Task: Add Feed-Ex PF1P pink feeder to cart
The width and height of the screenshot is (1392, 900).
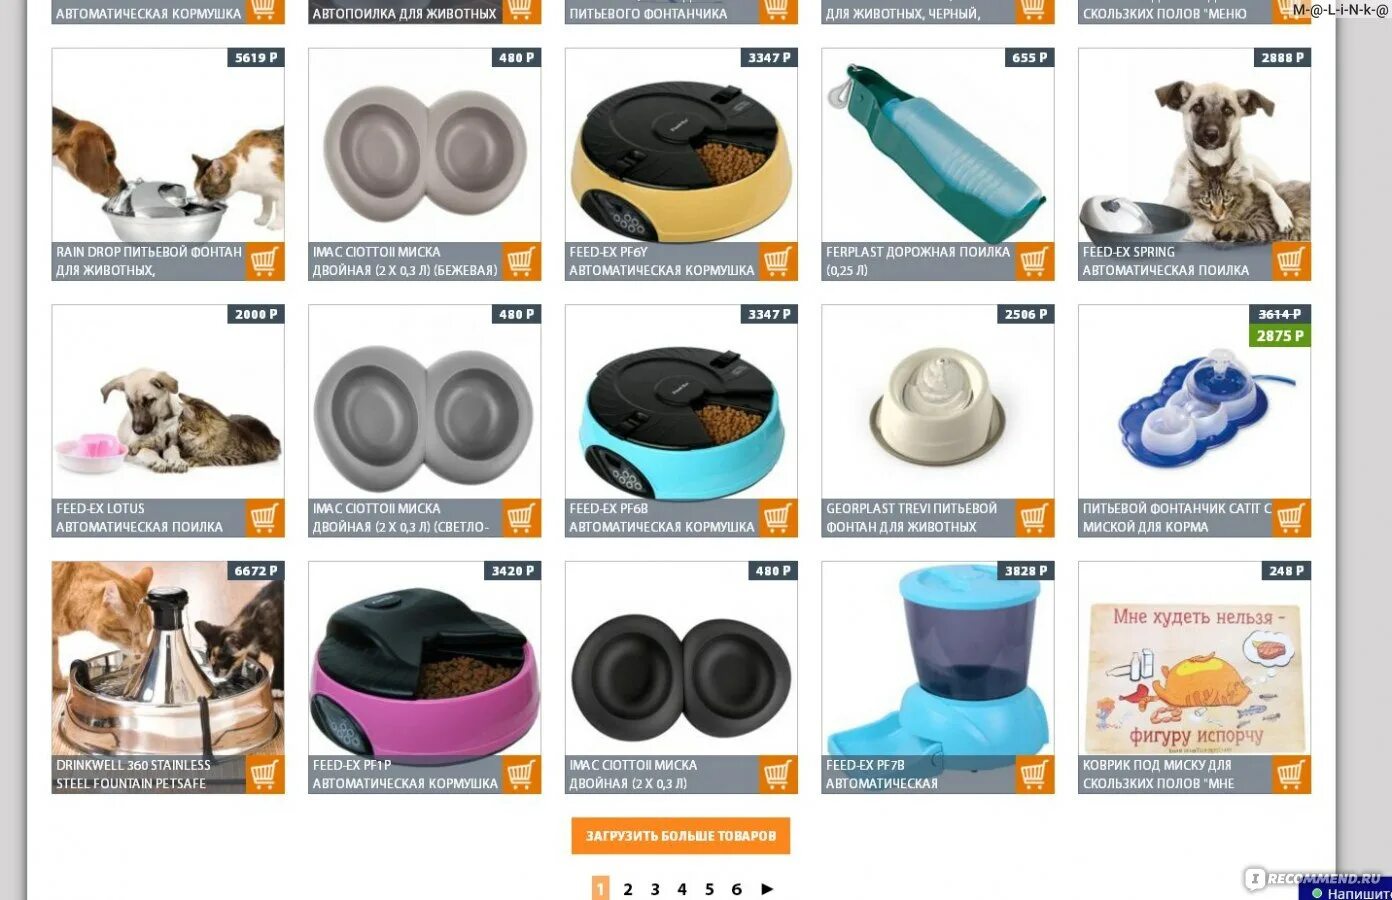Action: (522, 775)
